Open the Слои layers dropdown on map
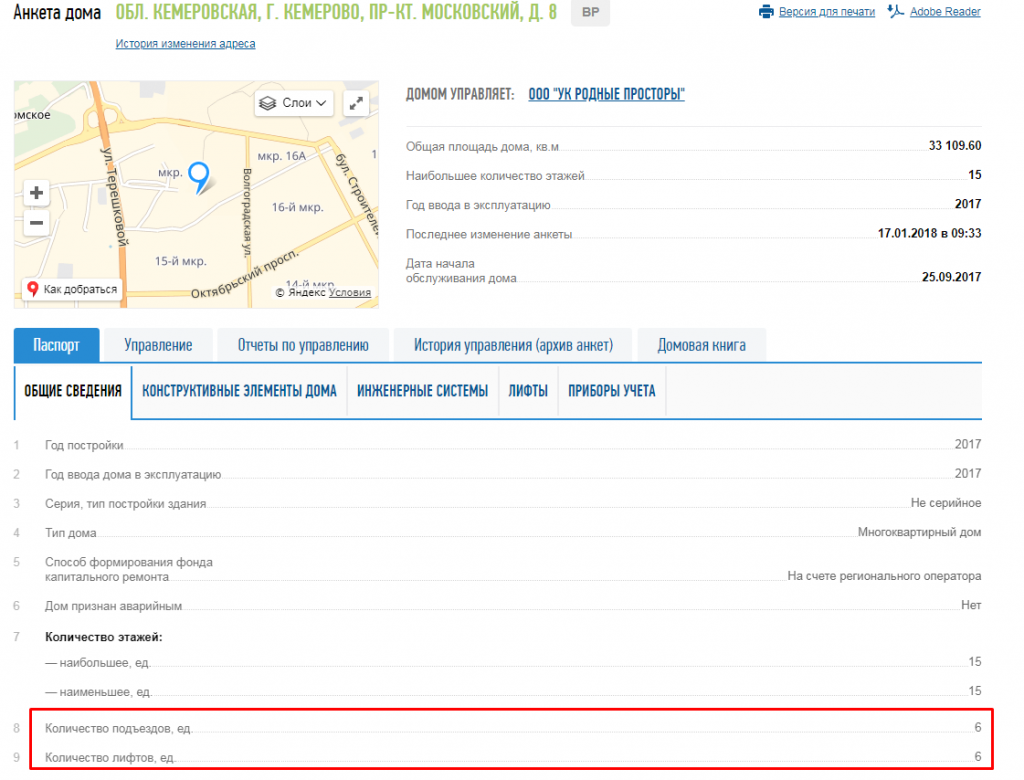Viewport: 1024px width, 780px height. tap(293, 103)
